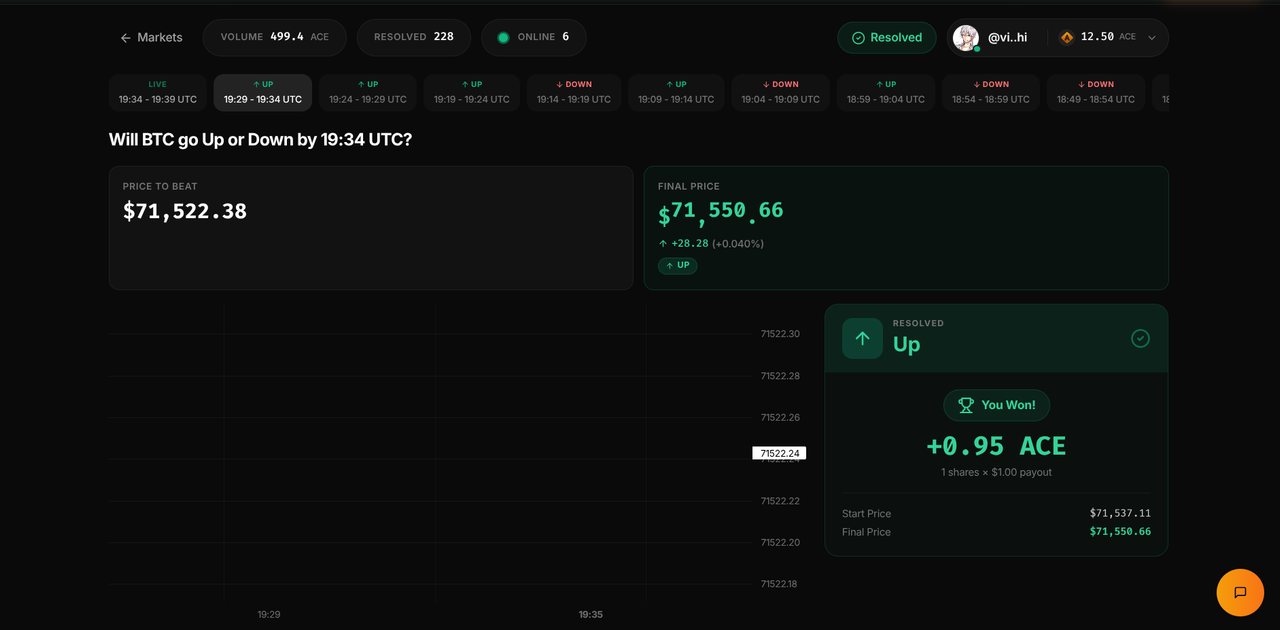Click the green online status dot
Viewport: 1280px width, 630px height.
503,37
